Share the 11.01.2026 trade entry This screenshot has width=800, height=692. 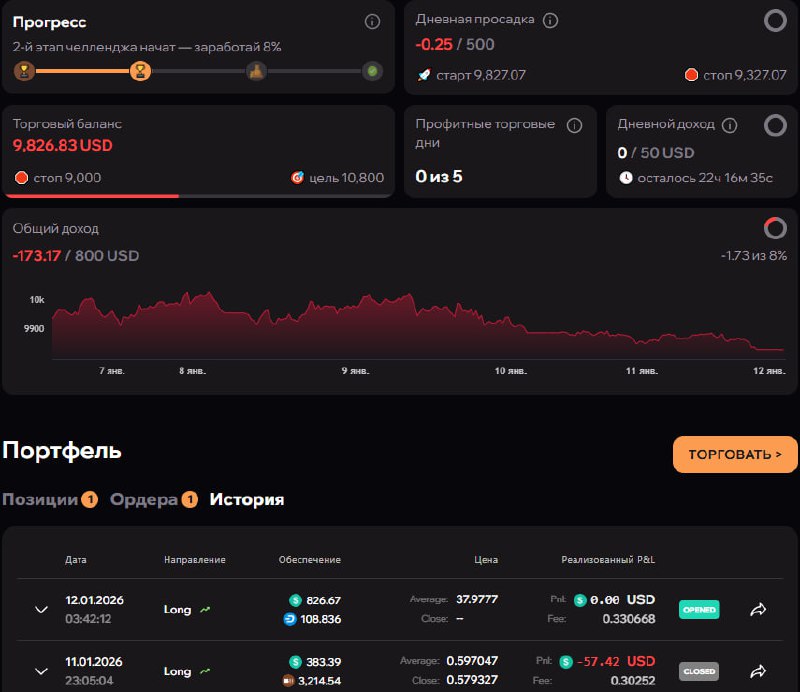(758, 671)
